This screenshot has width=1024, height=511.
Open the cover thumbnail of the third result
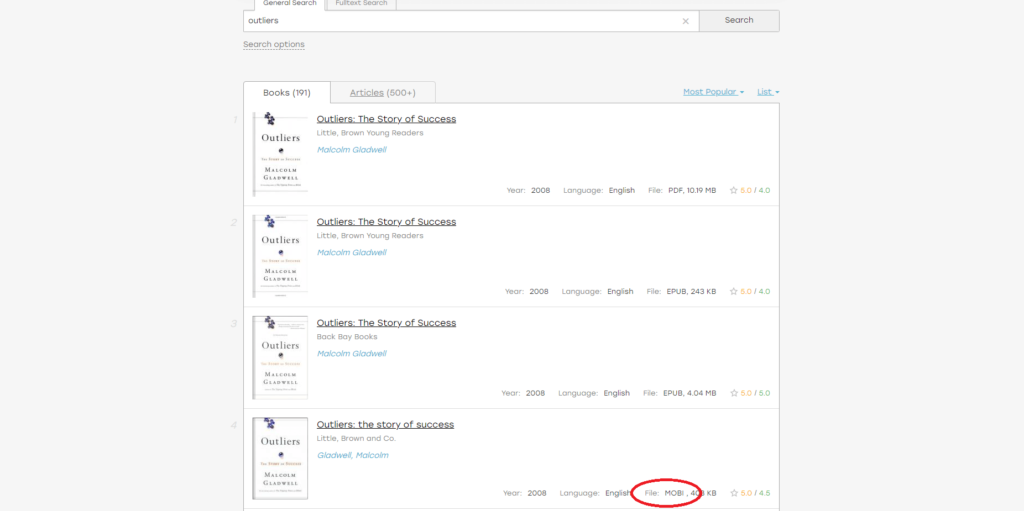(280, 357)
